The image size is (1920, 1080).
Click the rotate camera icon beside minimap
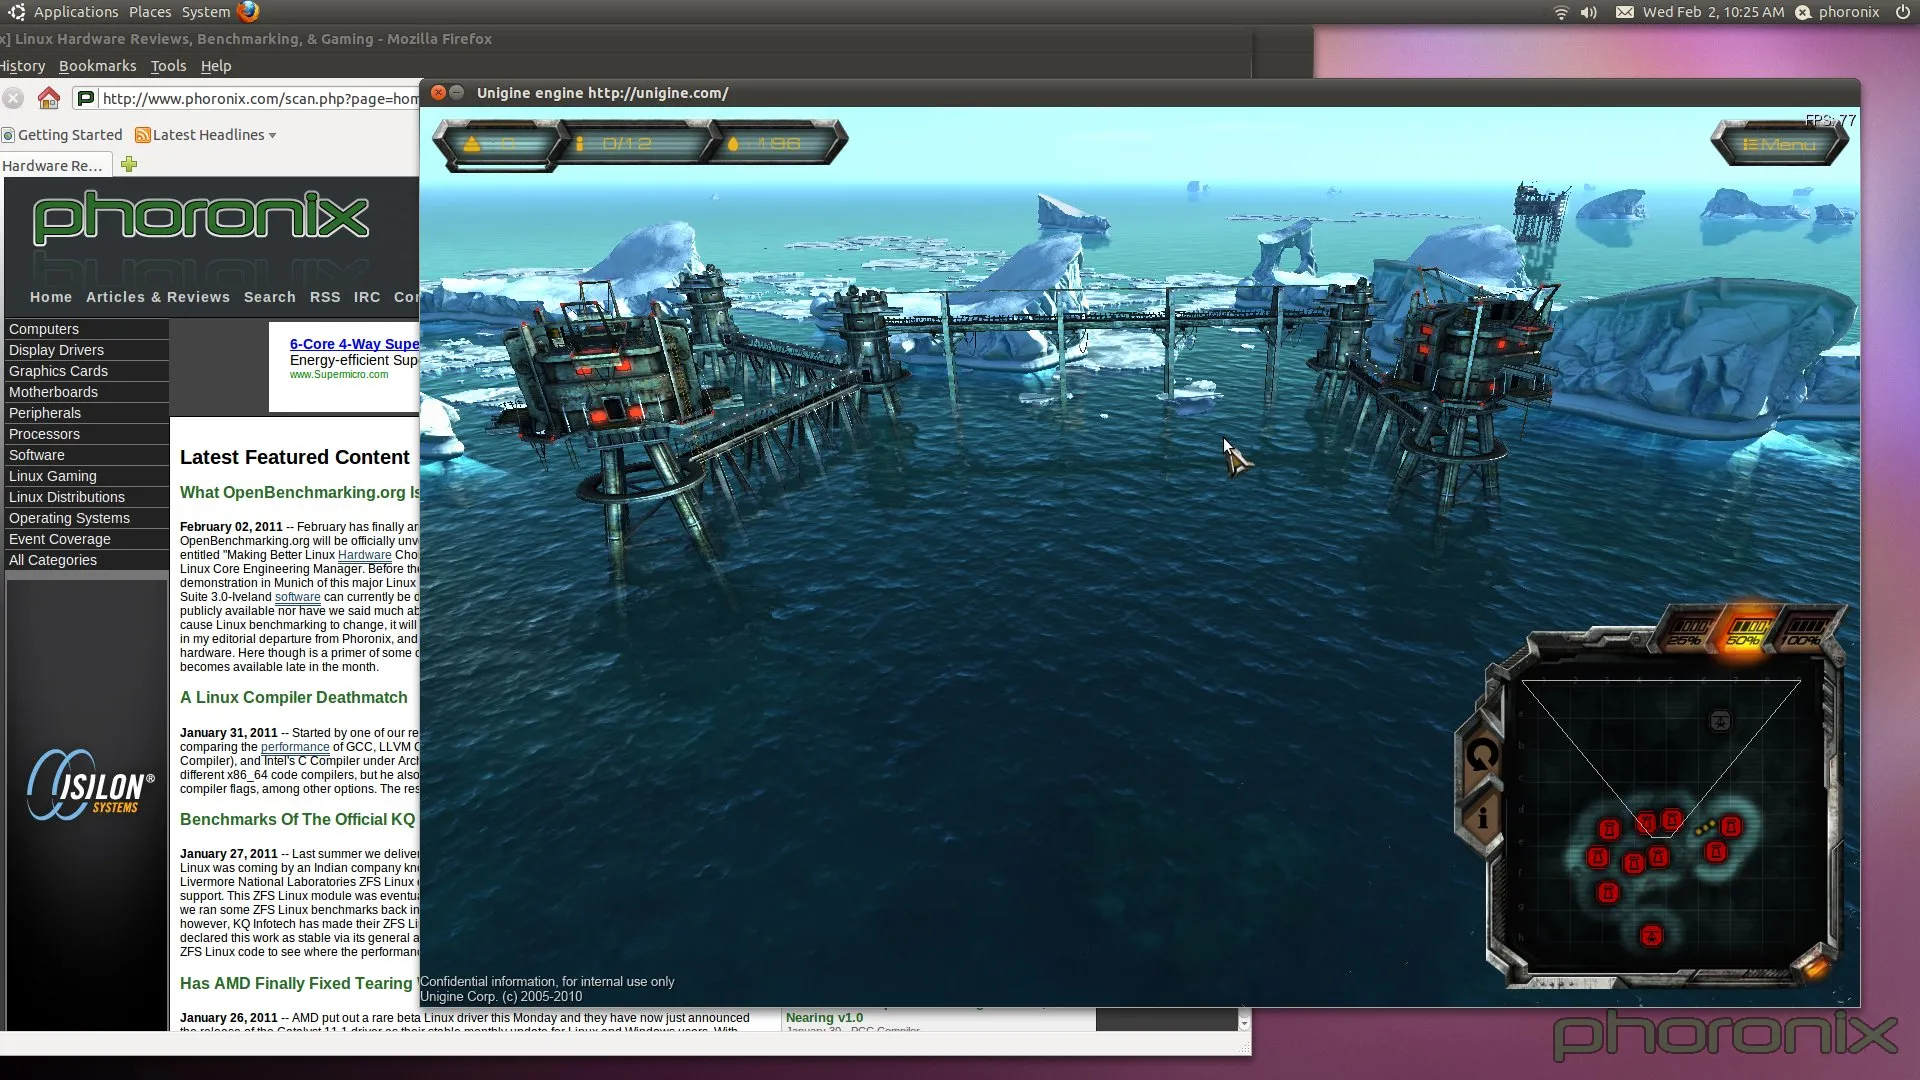click(x=1481, y=754)
